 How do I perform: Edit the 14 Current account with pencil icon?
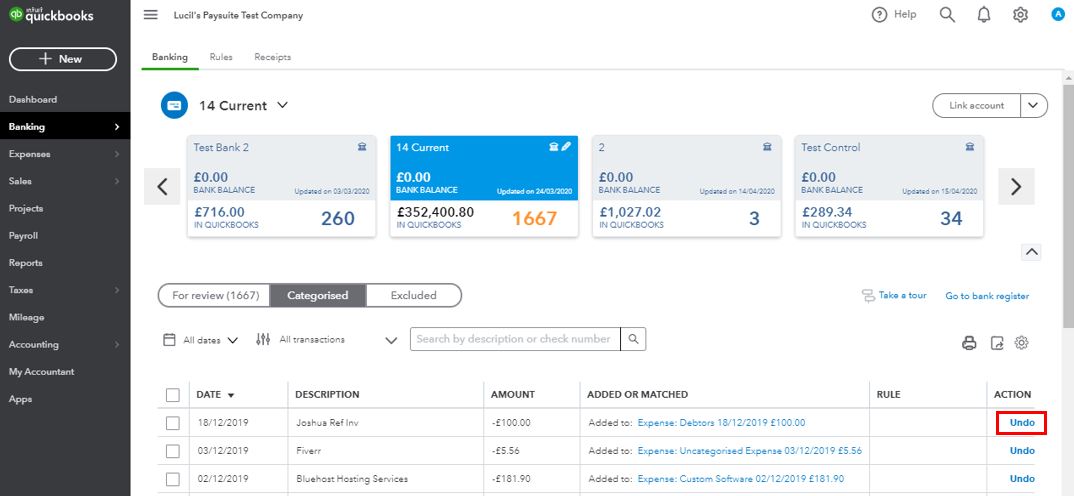[566, 147]
